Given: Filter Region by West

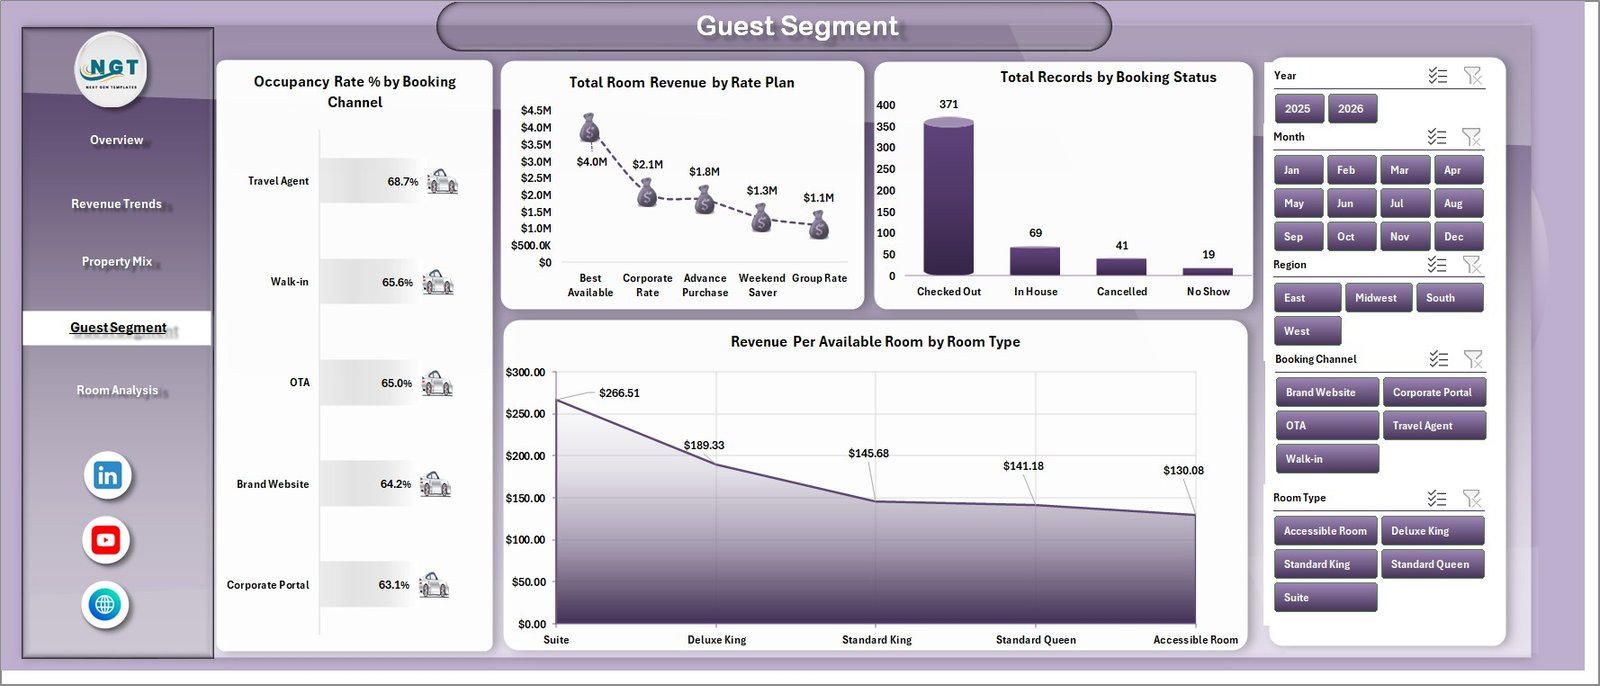Looking at the screenshot, I should tap(1307, 331).
